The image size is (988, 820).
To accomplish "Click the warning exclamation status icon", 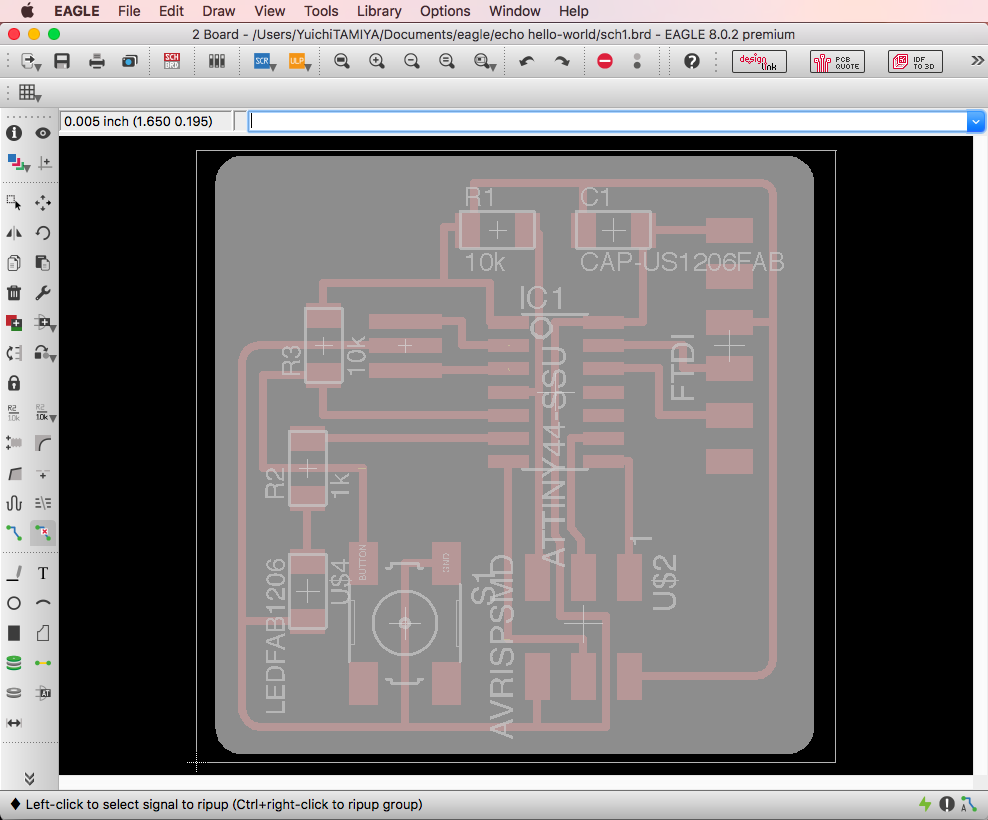I will tap(946, 804).
